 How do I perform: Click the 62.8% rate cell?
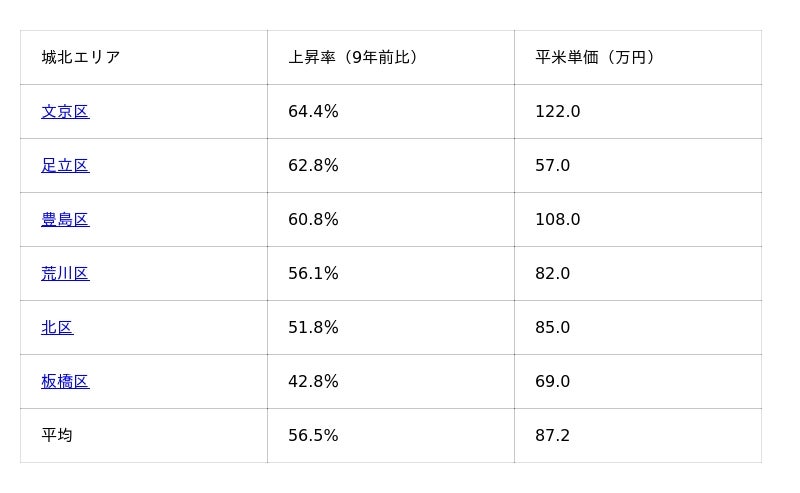pyautogui.click(x=313, y=166)
